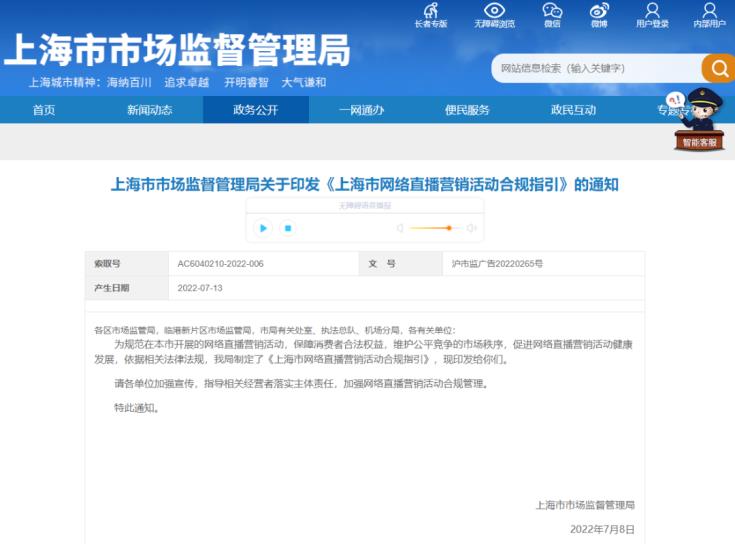
Task: Open the 政民互动 menu item
Action: [573, 110]
